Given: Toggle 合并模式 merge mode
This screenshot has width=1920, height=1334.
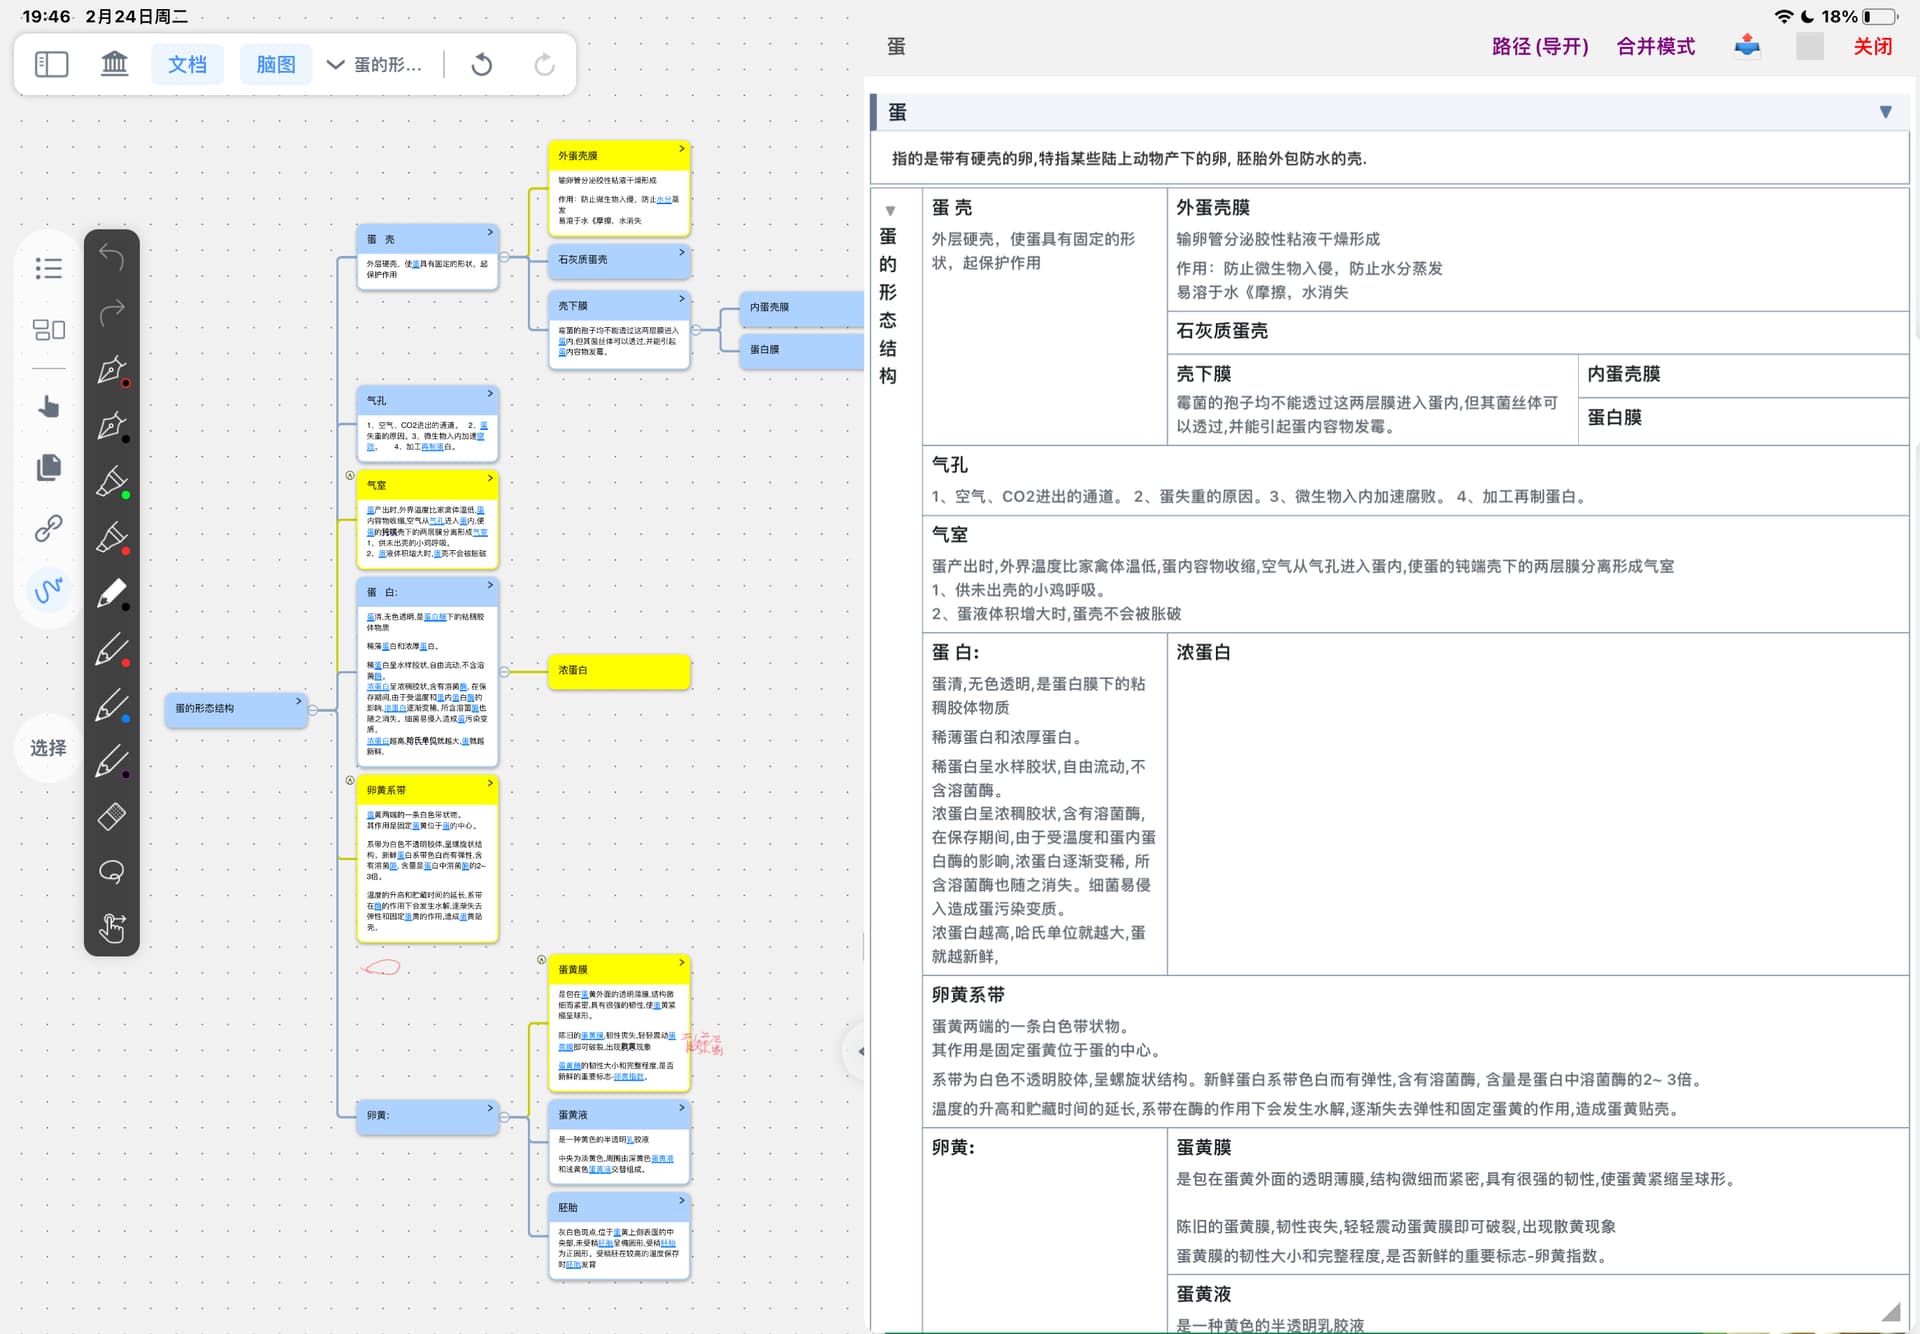Looking at the screenshot, I should point(1655,46).
